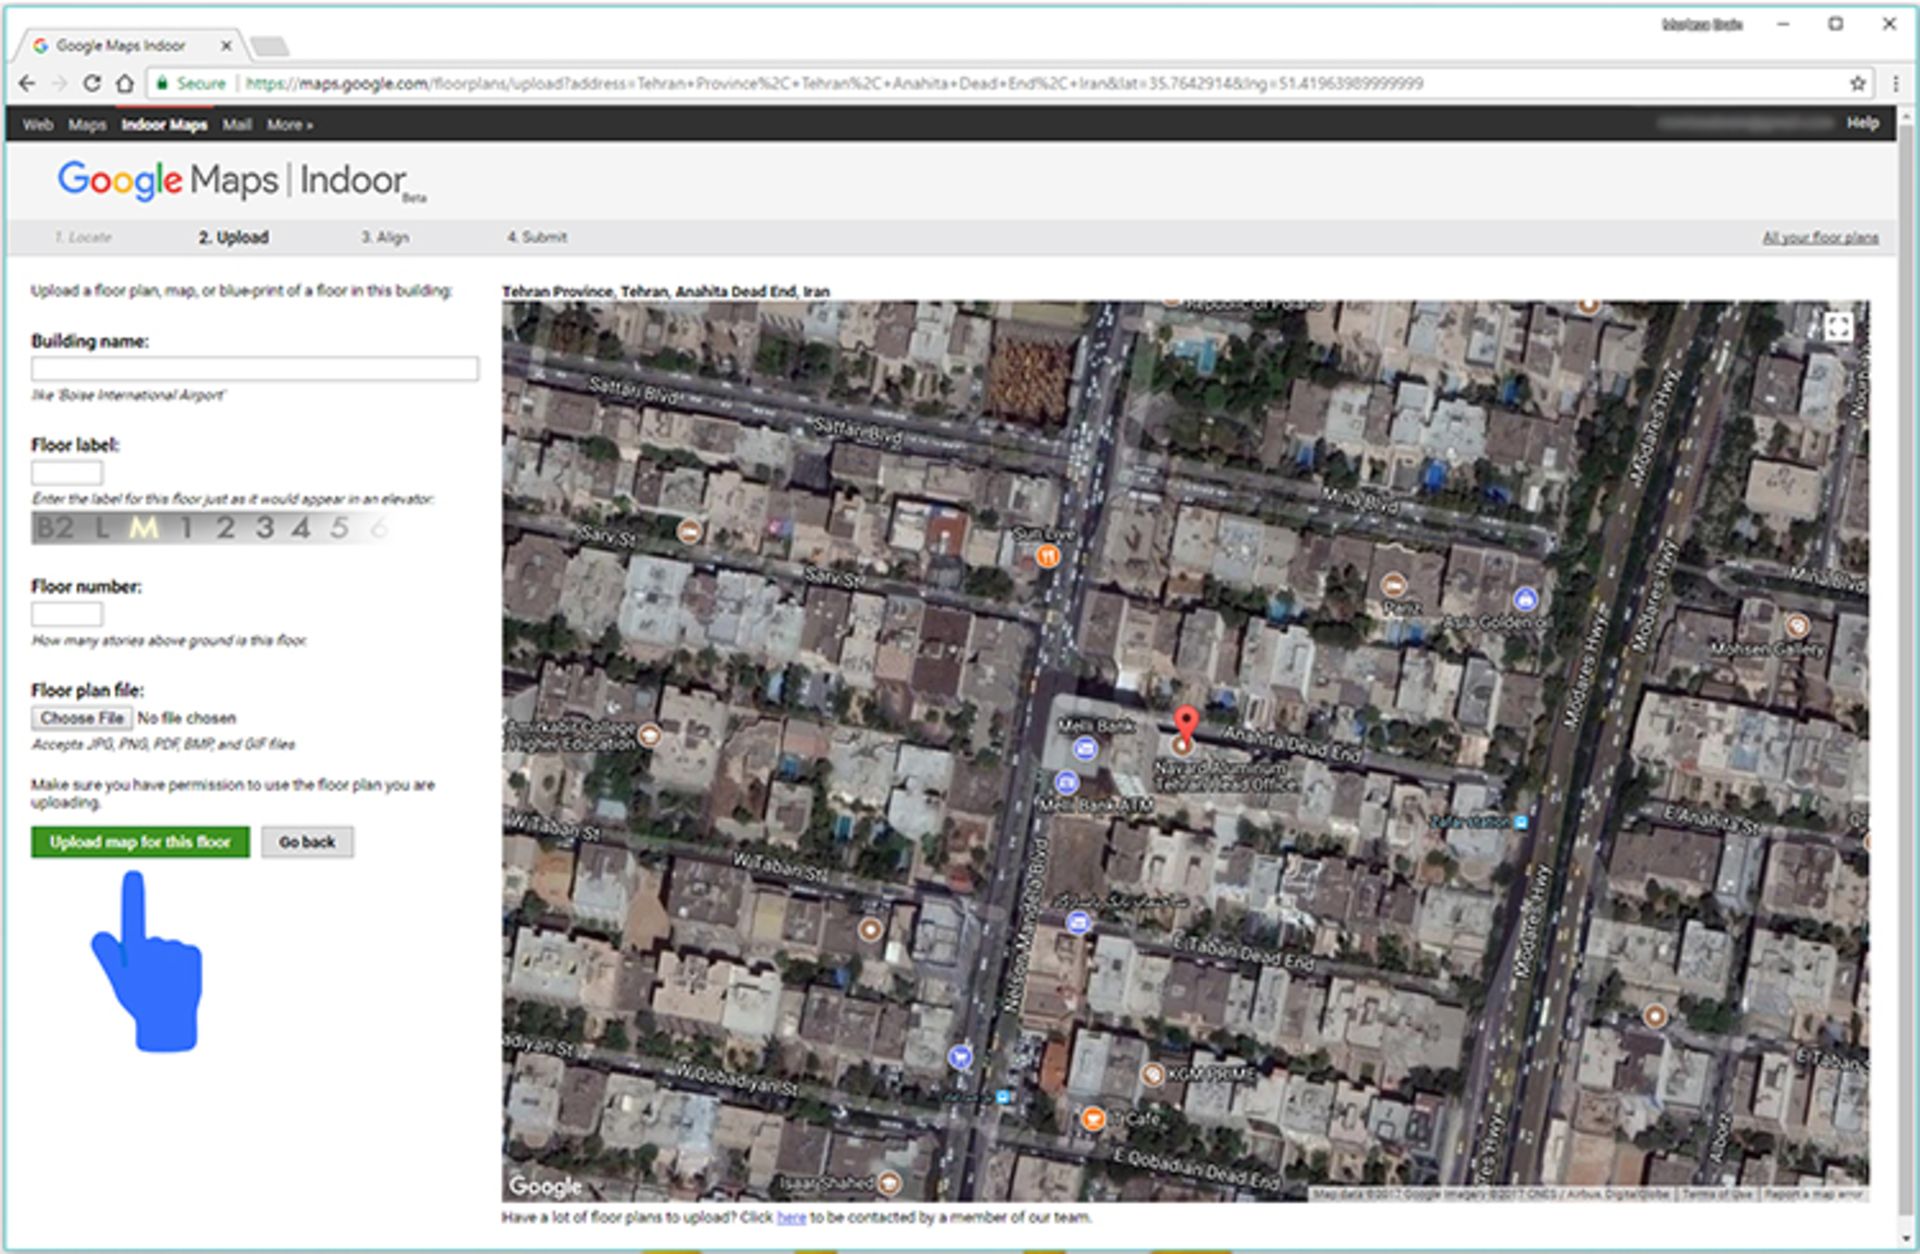Click the shopping cart store marker
The width and height of the screenshot is (1920, 1254).
(960, 1056)
